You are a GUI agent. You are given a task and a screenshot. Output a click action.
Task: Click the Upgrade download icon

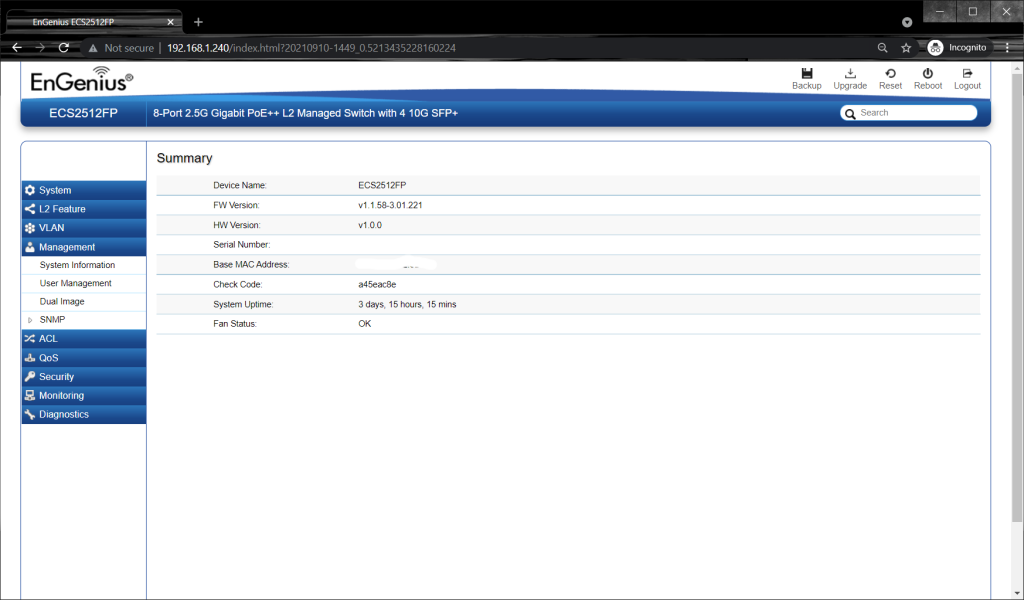click(850, 73)
